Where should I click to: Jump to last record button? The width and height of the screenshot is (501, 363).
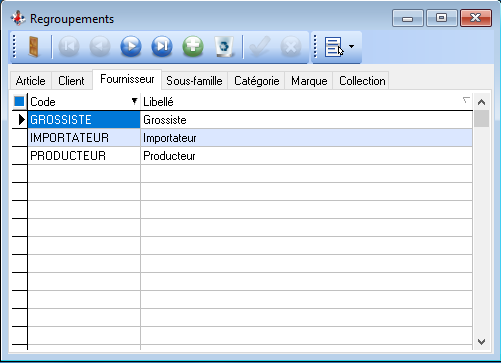(x=162, y=46)
